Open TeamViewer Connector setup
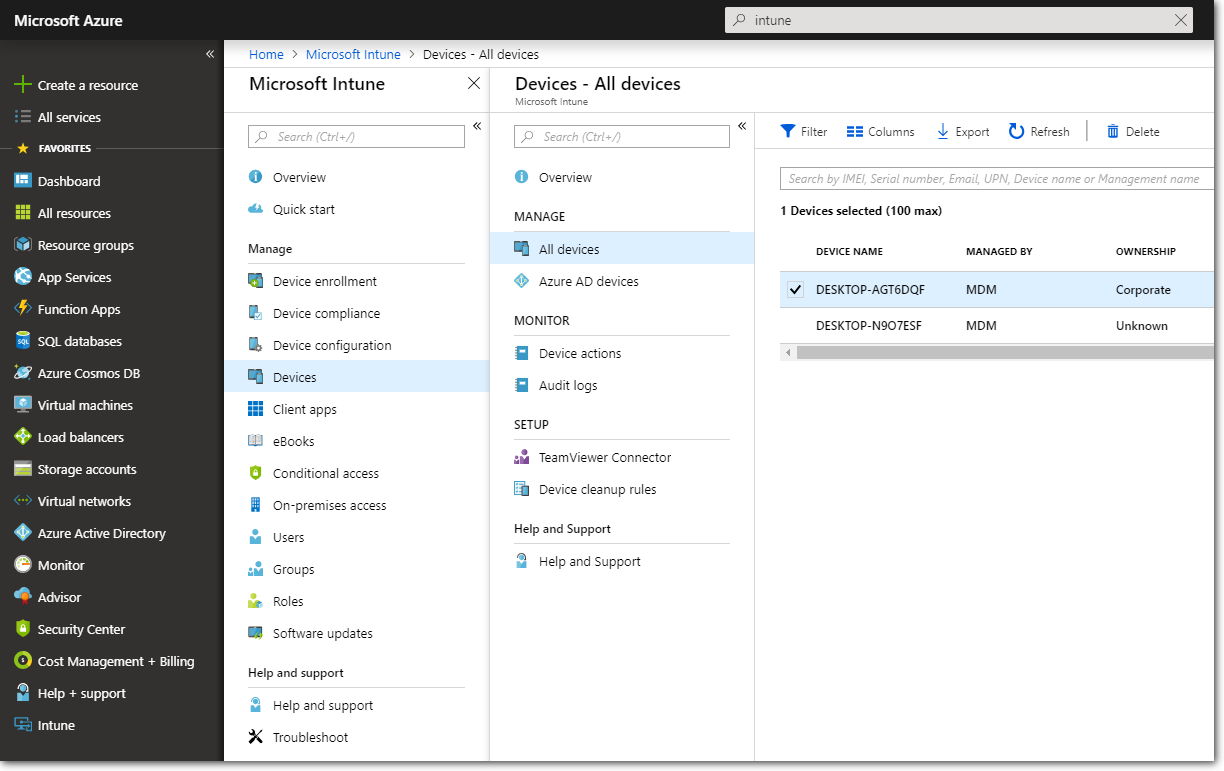This screenshot has width=1224, height=771. point(604,457)
